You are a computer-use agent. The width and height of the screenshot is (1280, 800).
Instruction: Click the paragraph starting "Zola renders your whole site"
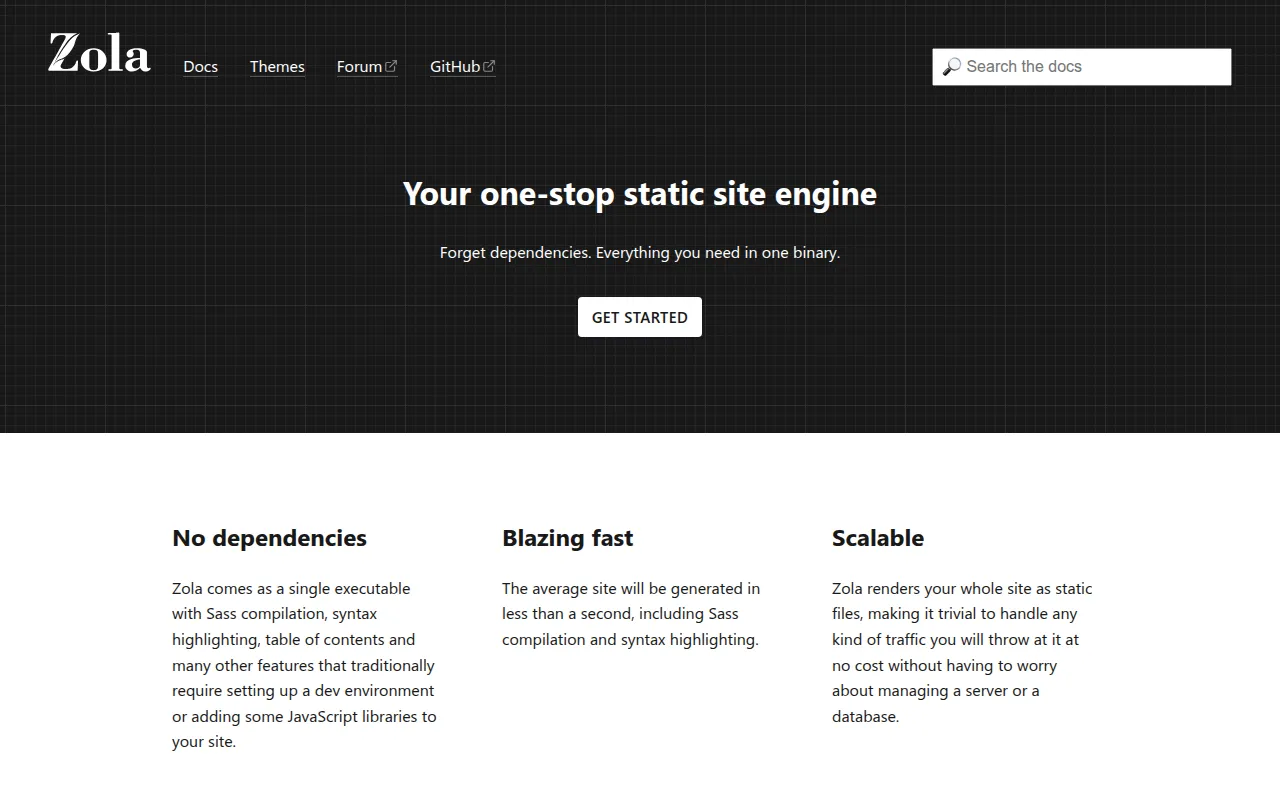click(962, 652)
